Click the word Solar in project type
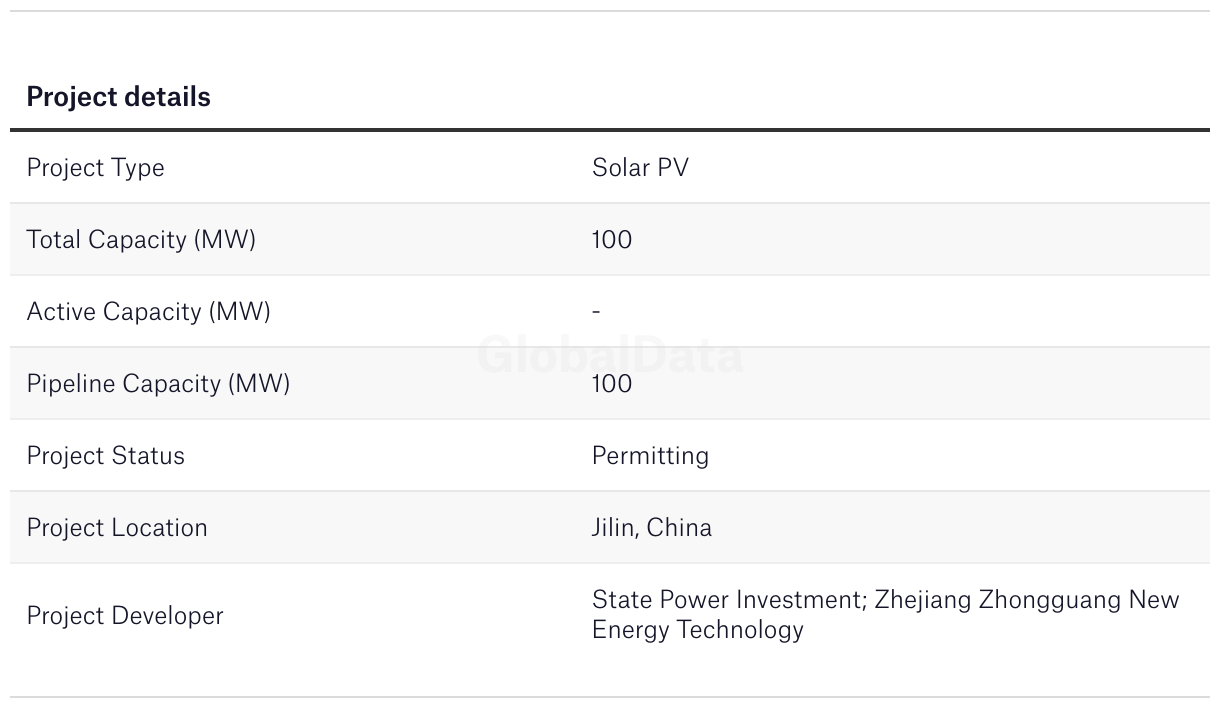The width and height of the screenshot is (1220, 708). tap(619, 167)
